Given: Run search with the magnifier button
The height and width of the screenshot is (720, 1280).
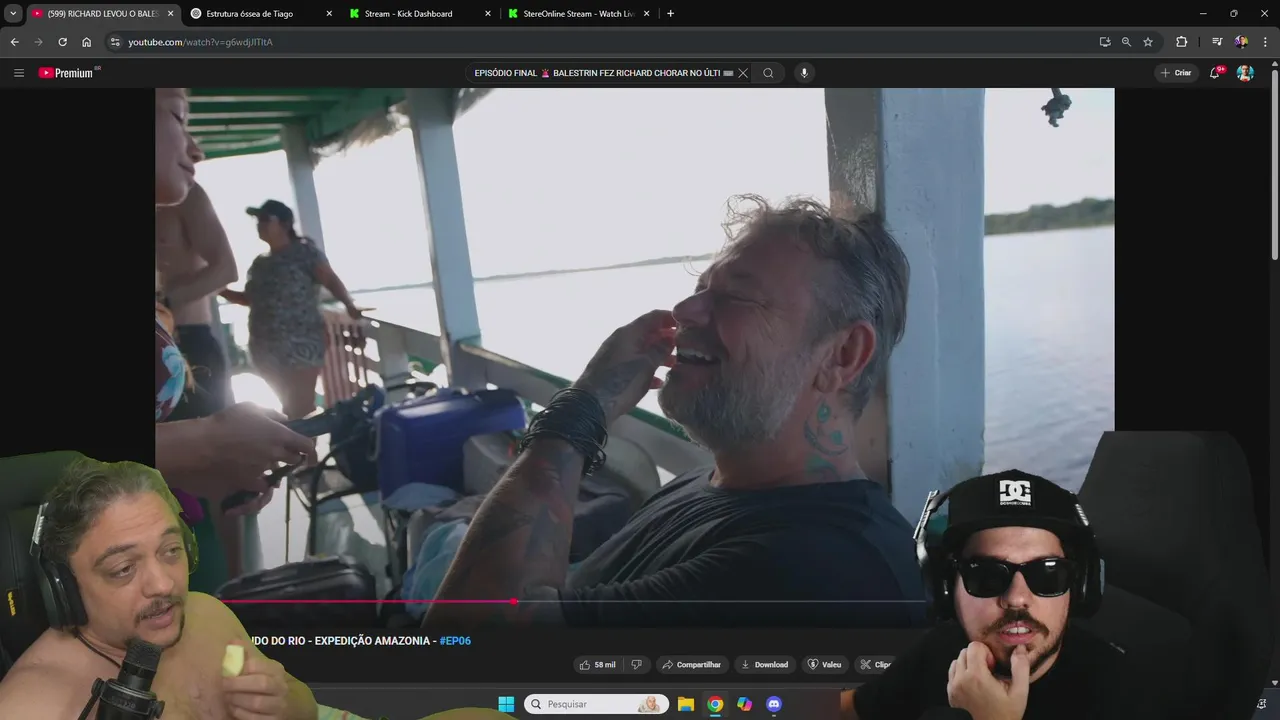Looking at the screenshot, I should [768, 73].
